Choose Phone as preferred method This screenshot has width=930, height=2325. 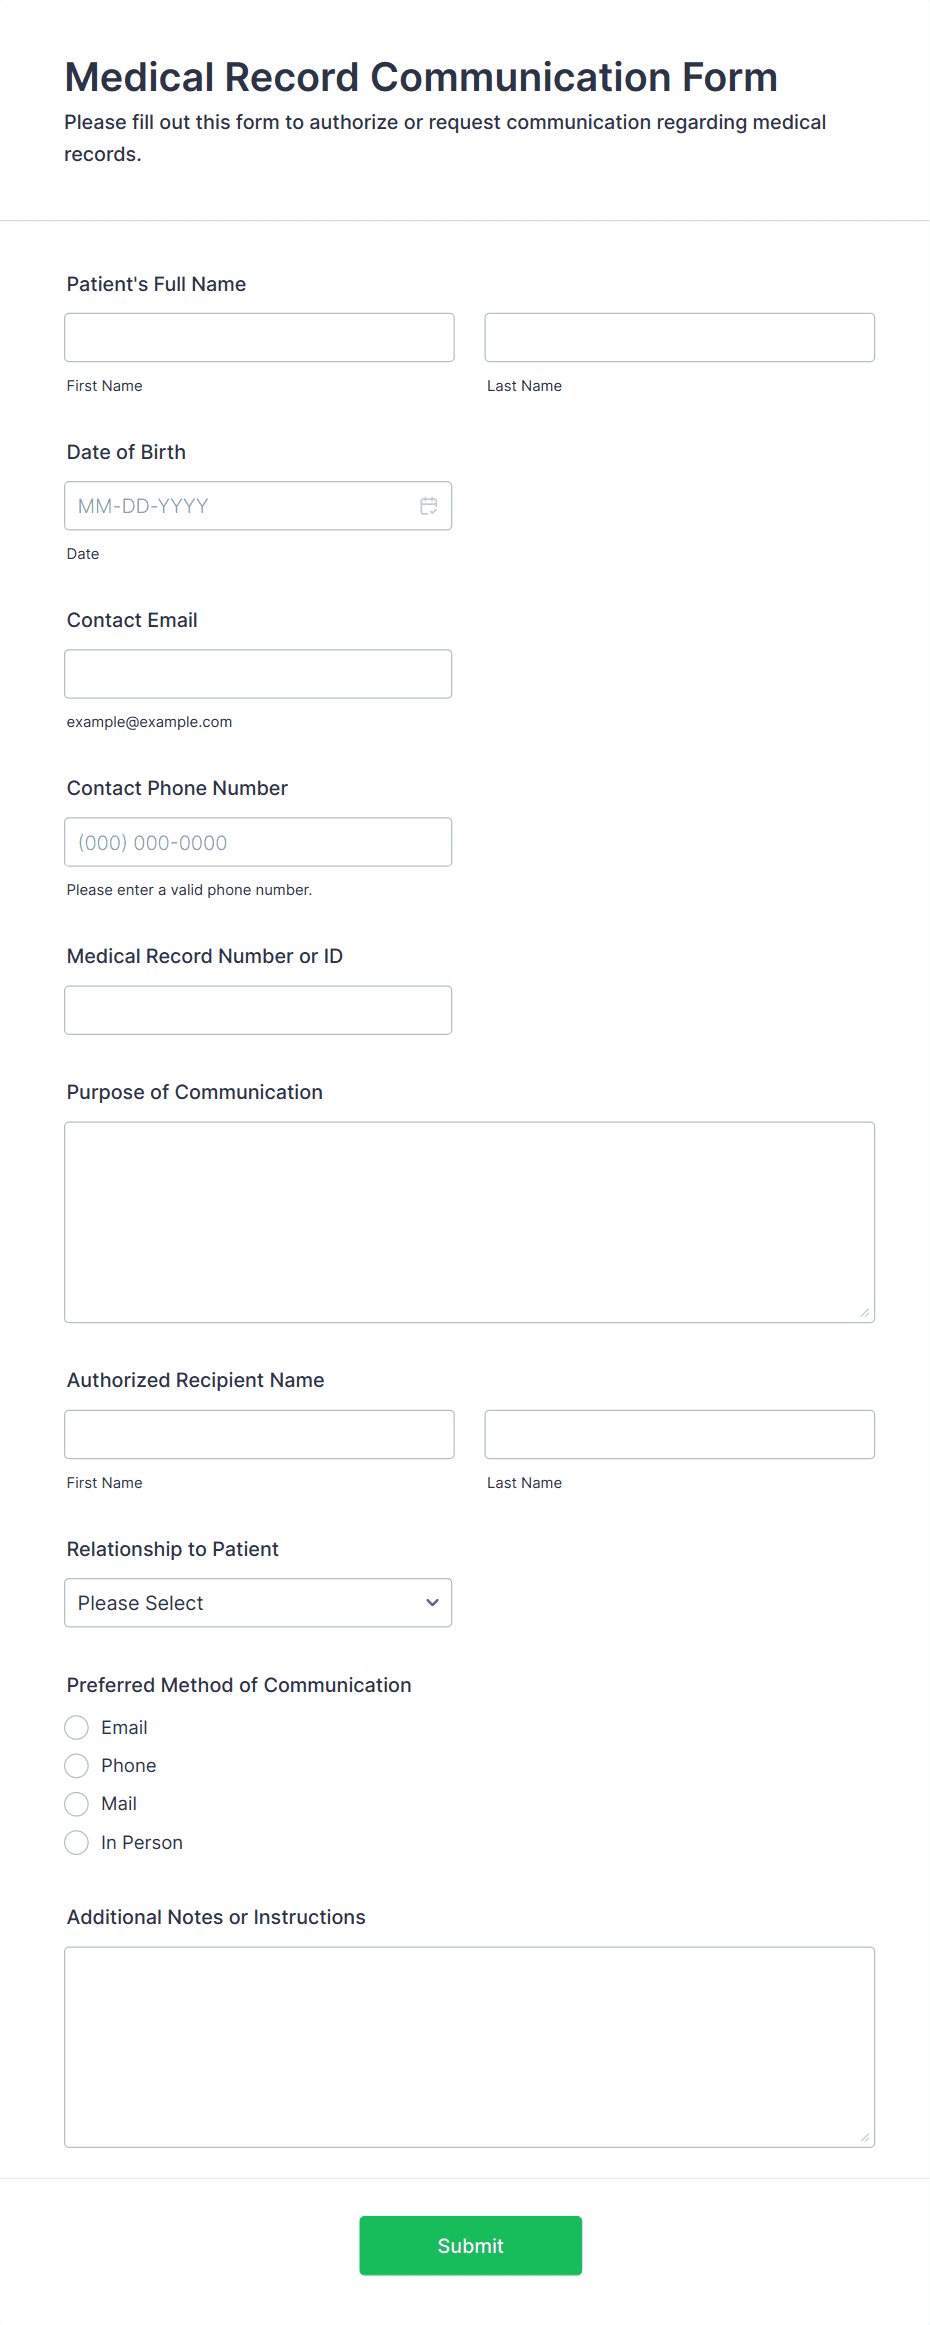click(x=76, y=1765)
